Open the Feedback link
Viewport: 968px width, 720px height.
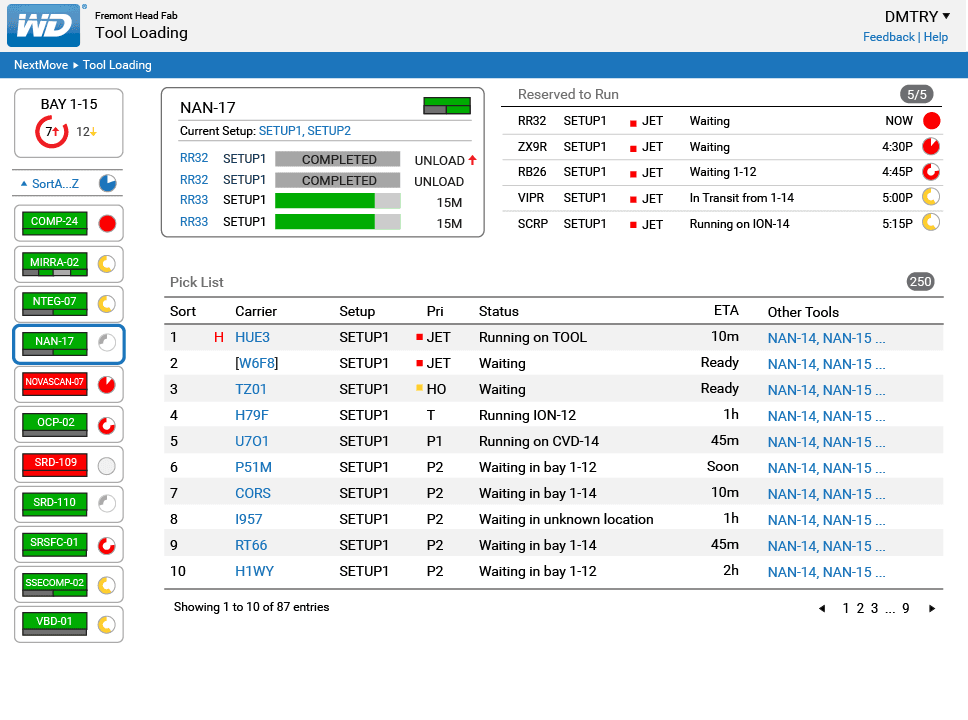pos(888,37)
